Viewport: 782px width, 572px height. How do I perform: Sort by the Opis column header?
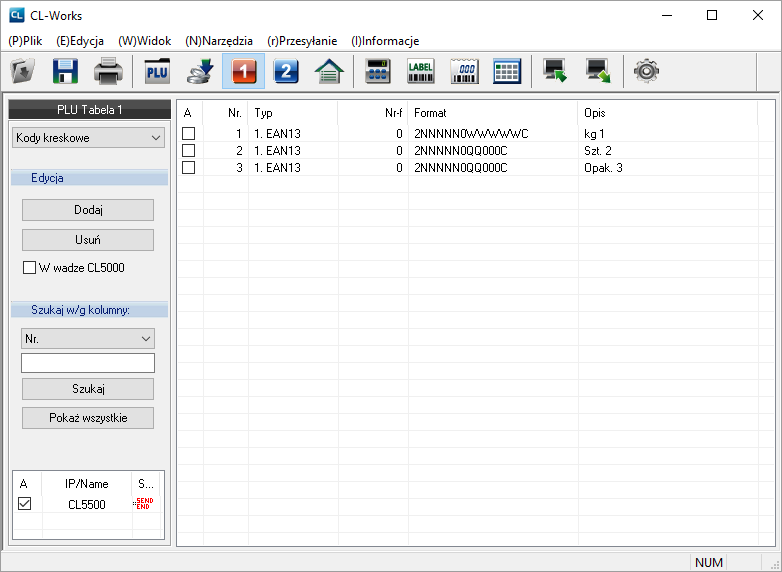(x=668, y=113)
